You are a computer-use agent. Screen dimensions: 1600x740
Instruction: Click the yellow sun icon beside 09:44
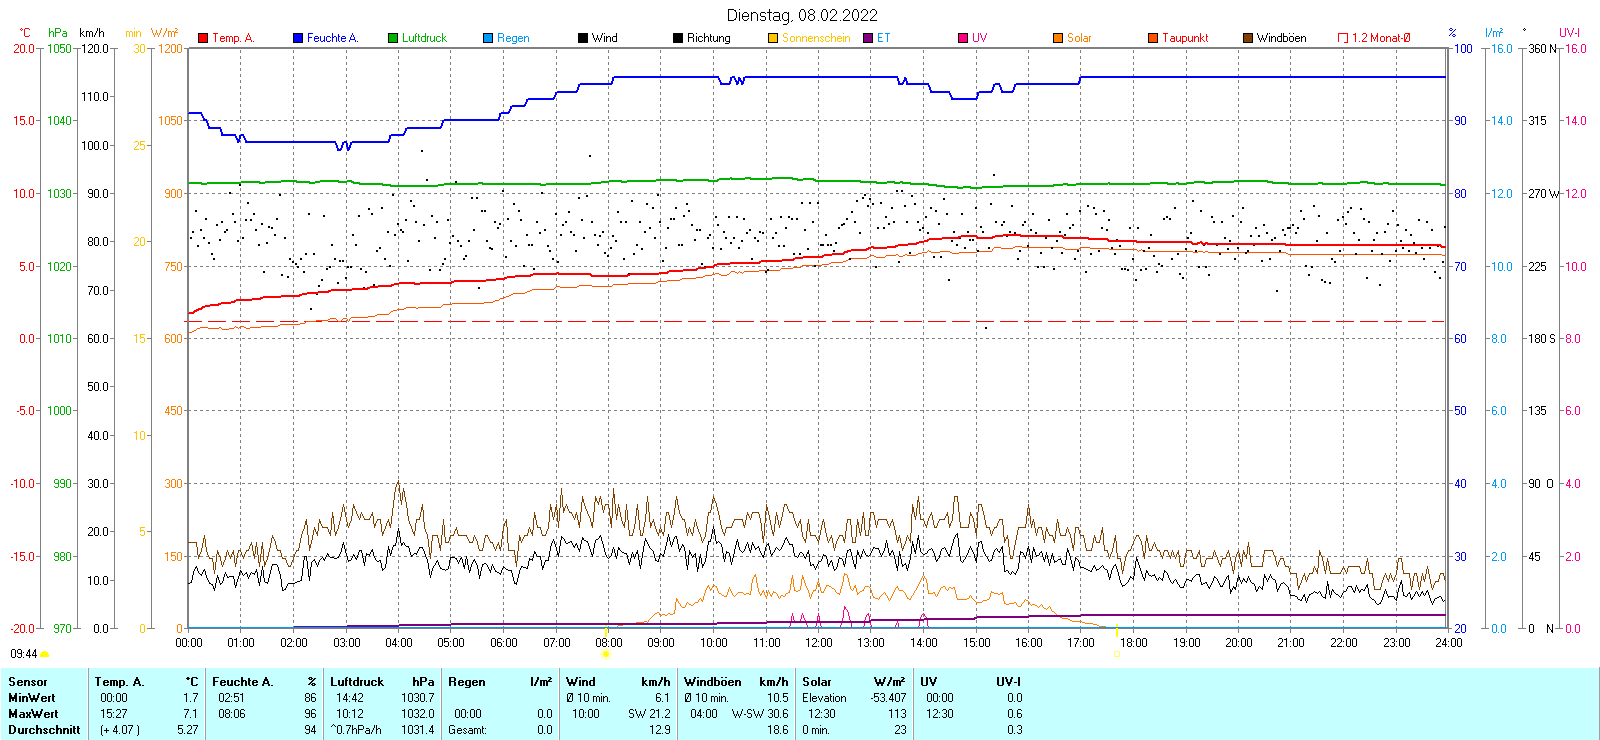(x=45, y=654)
